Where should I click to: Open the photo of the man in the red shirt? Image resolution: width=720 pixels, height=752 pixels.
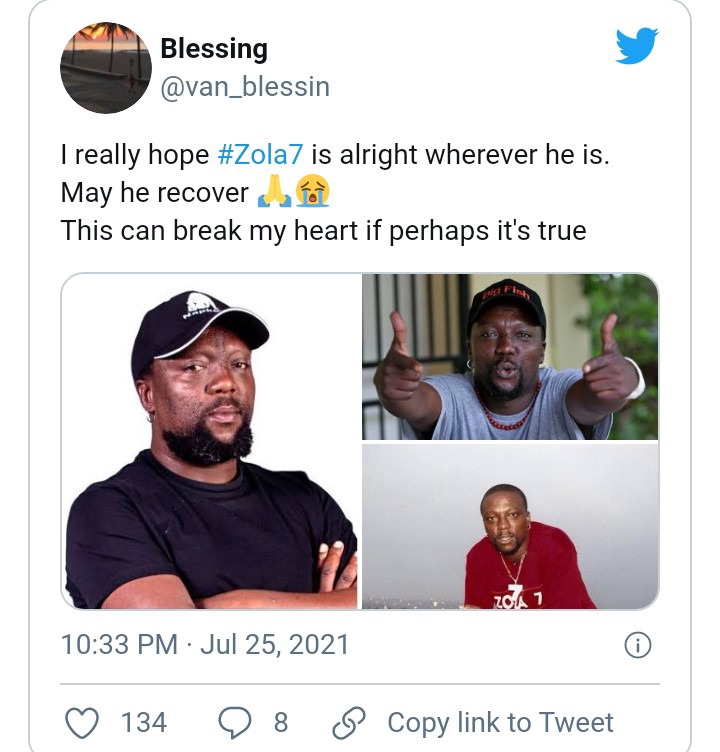(510, 527)
